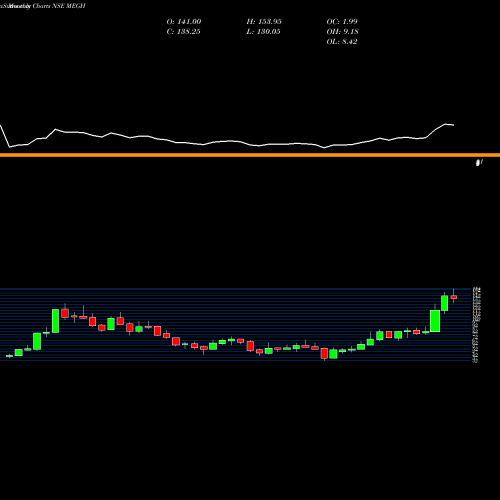Click the 'OH: 9.18' value
500x500 pixels.
pos(342,32)
